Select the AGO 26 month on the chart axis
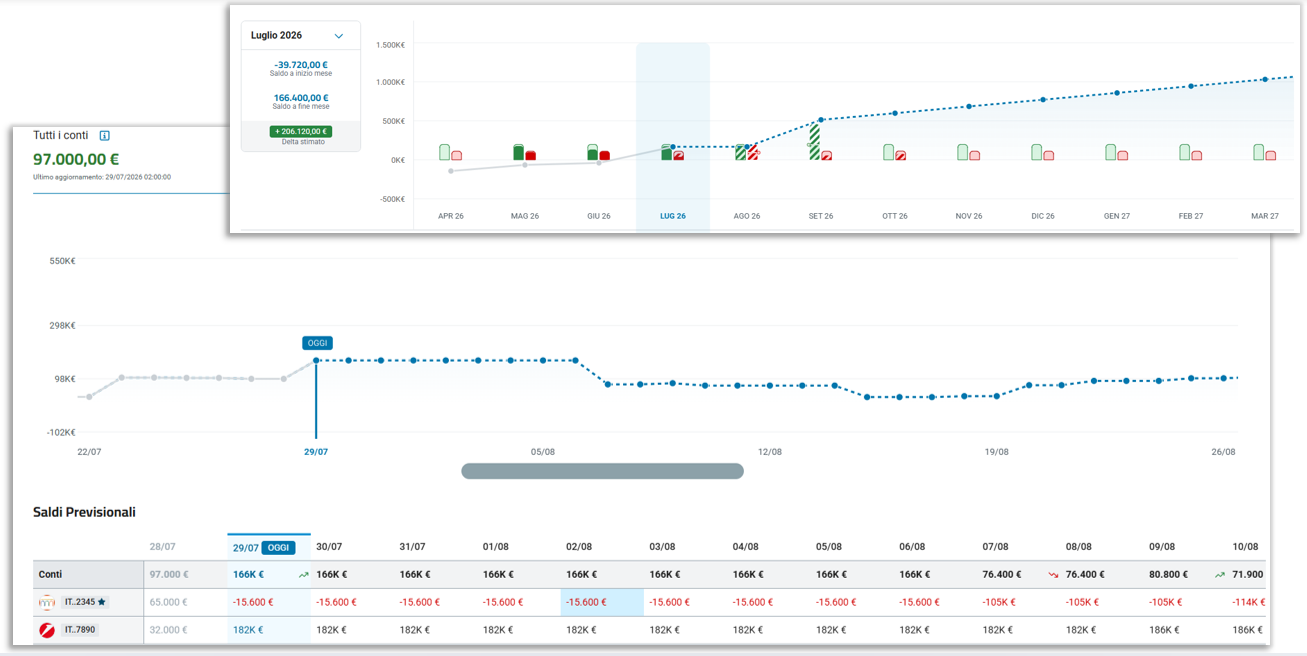Viewport: 1307px width, 656px height. (x=747, y=216)
